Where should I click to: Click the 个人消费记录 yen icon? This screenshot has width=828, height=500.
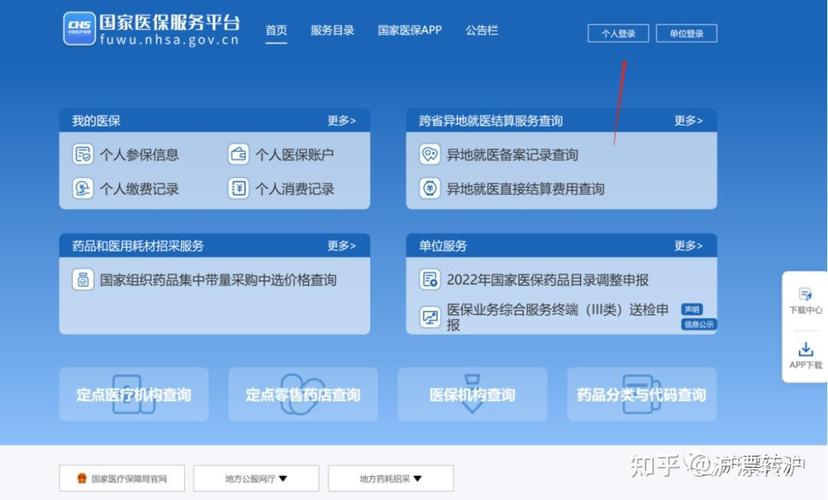[239, 188]
